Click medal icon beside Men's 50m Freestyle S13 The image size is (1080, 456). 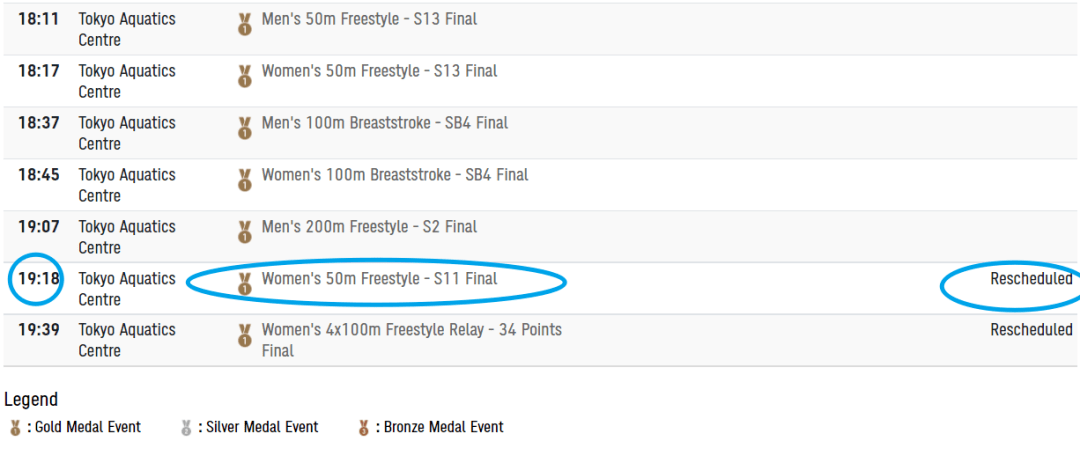(x=244, y=24)
